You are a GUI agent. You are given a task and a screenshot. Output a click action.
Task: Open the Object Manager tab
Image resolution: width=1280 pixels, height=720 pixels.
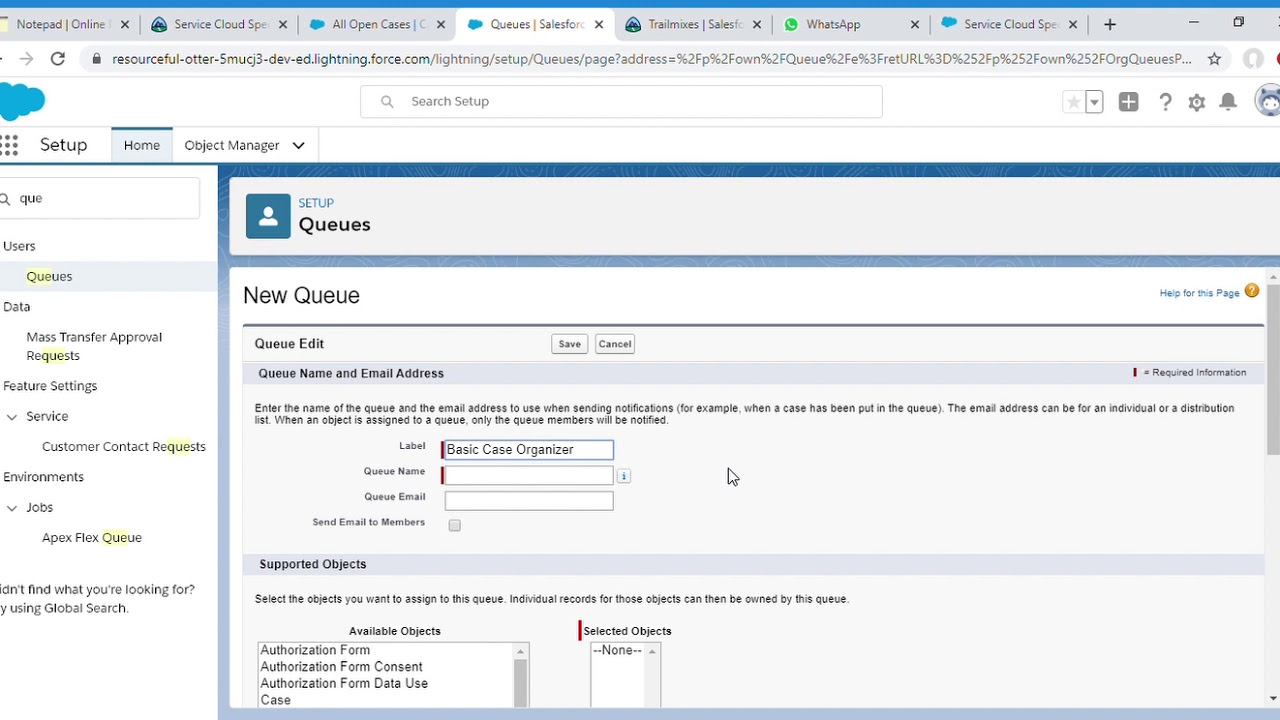(x=232, y=145)
